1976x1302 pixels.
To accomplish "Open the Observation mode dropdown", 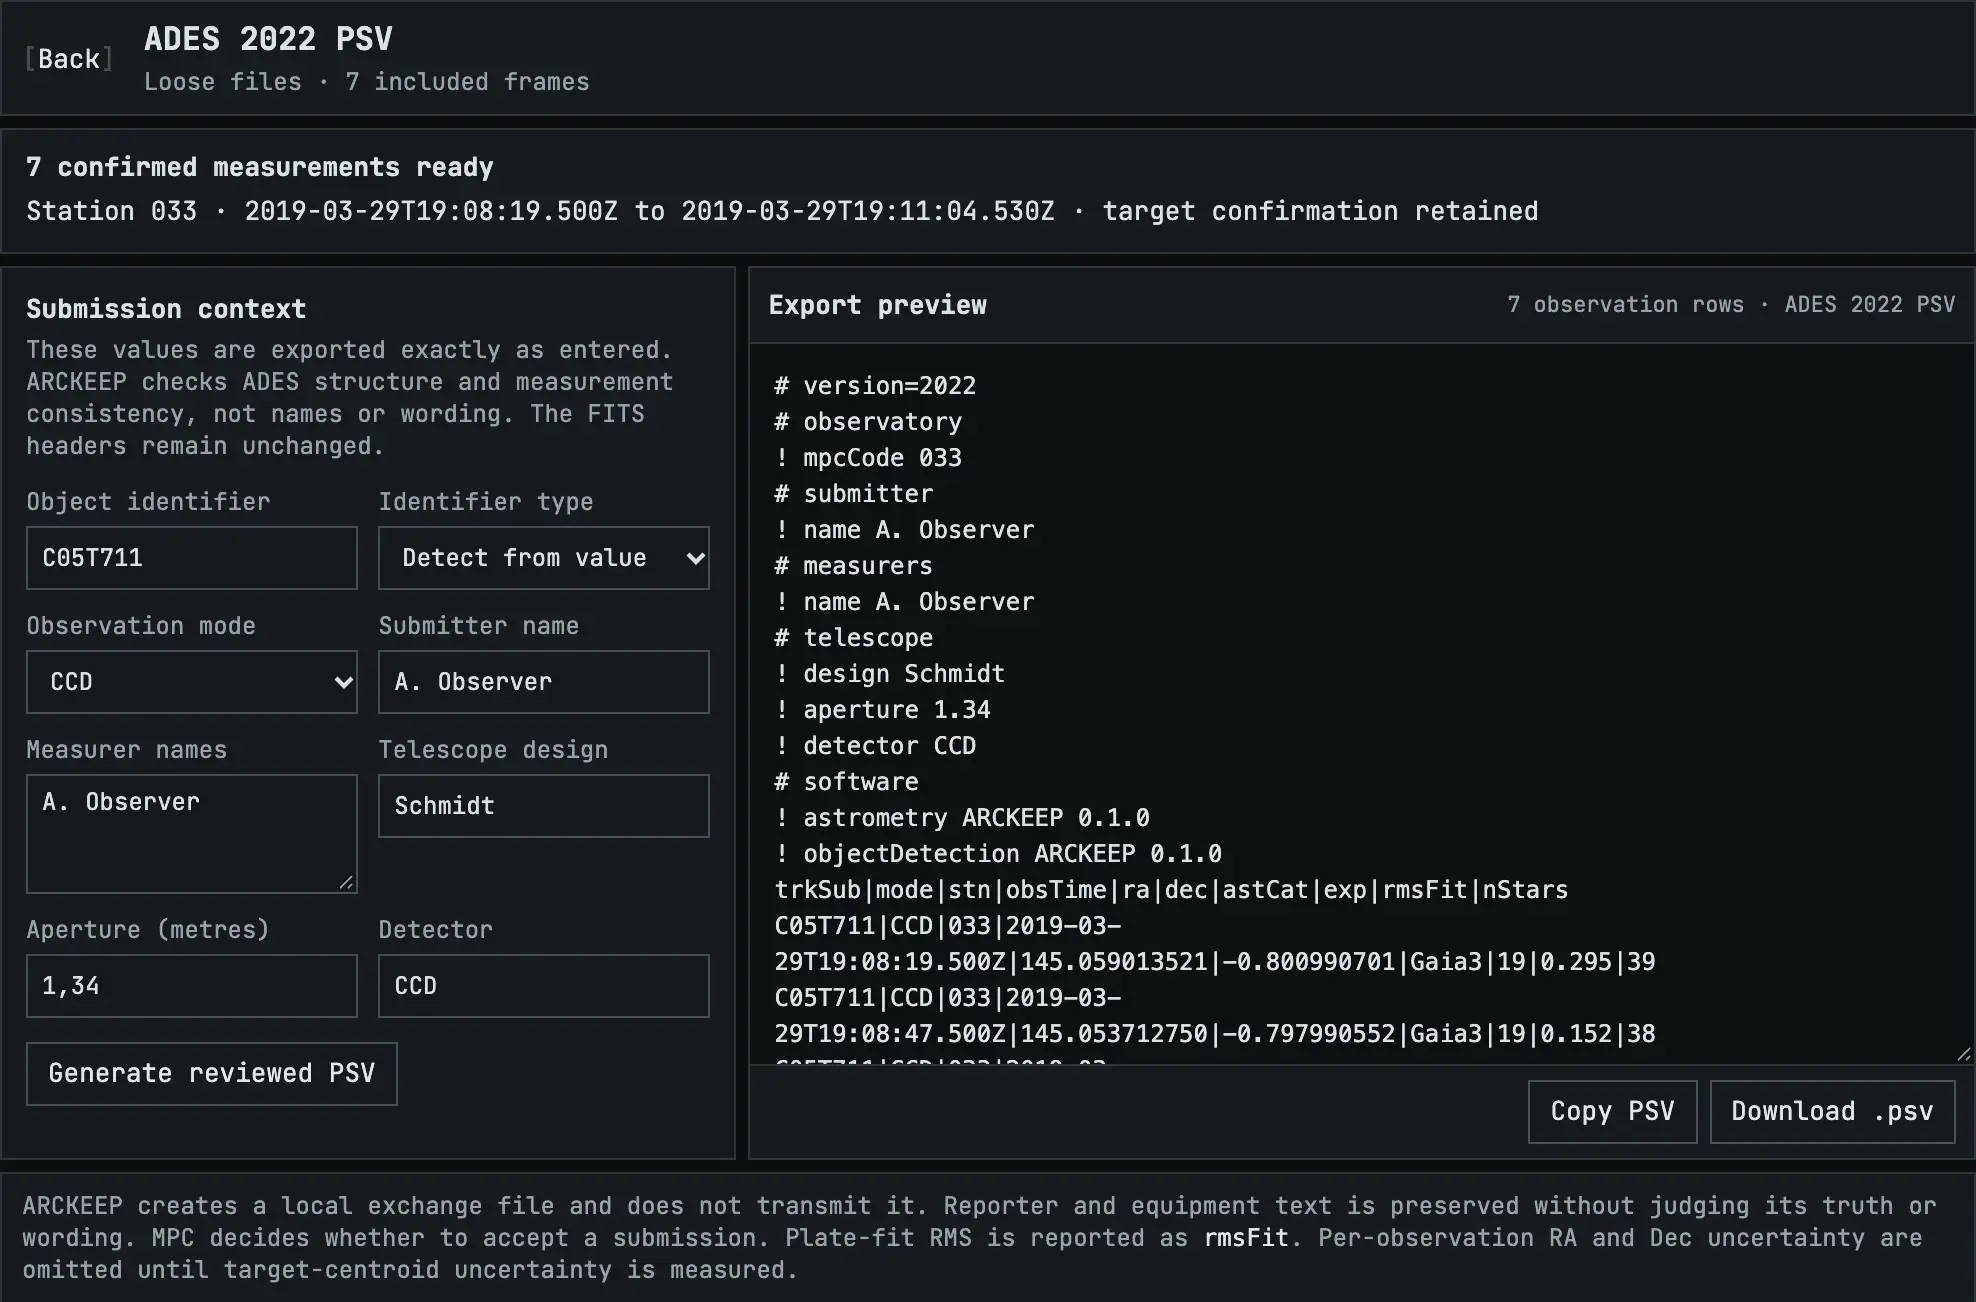I will click(x=192, y=682).
